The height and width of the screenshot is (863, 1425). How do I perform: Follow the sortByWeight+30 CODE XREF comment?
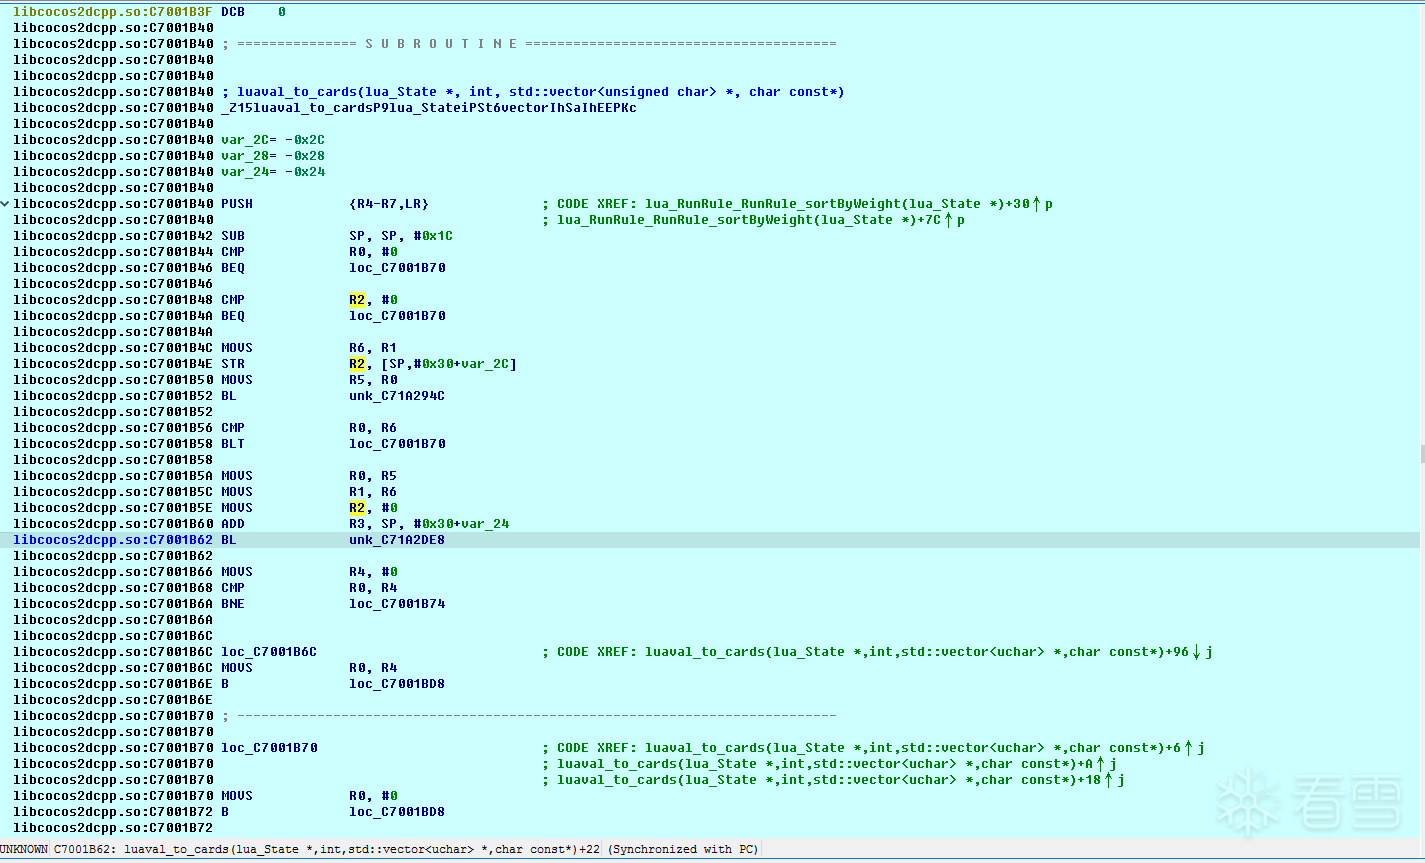(797, 204)
